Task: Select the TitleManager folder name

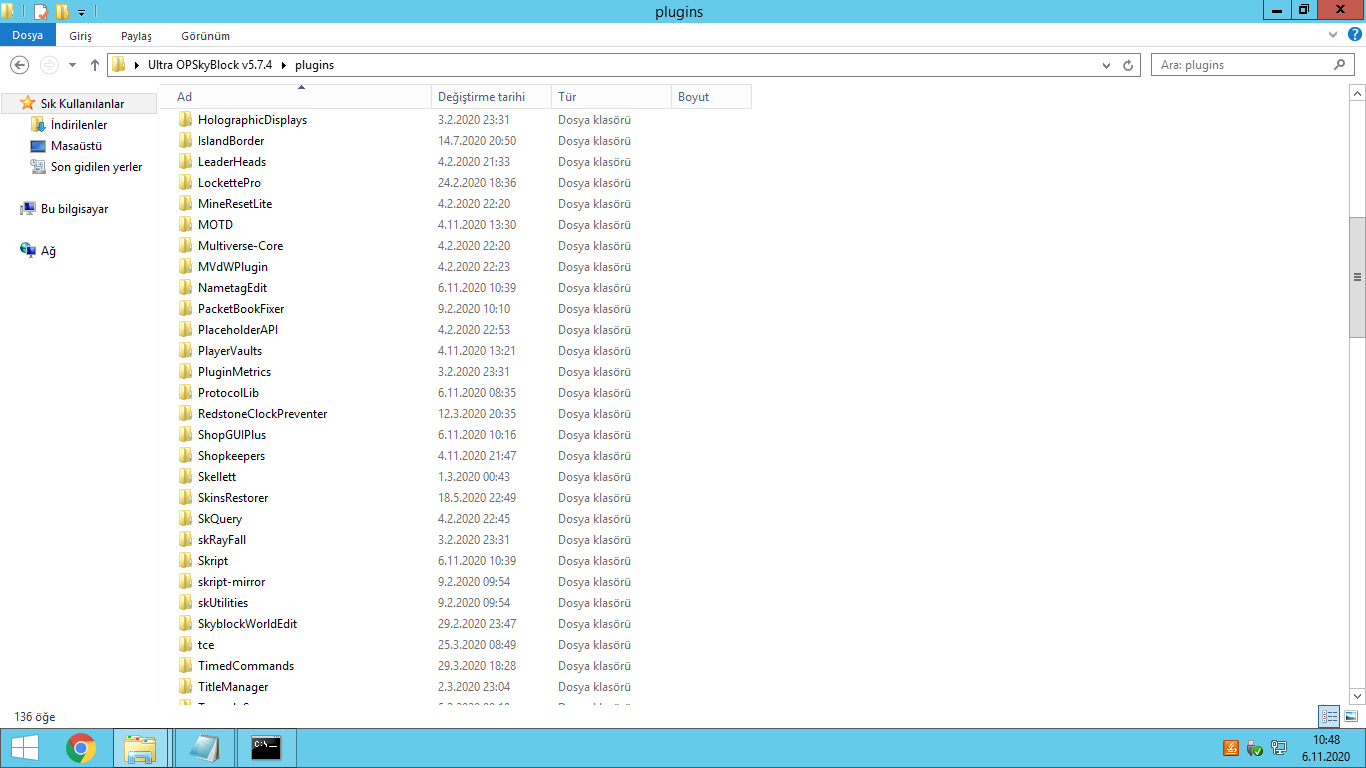Action: pos(233,687)
